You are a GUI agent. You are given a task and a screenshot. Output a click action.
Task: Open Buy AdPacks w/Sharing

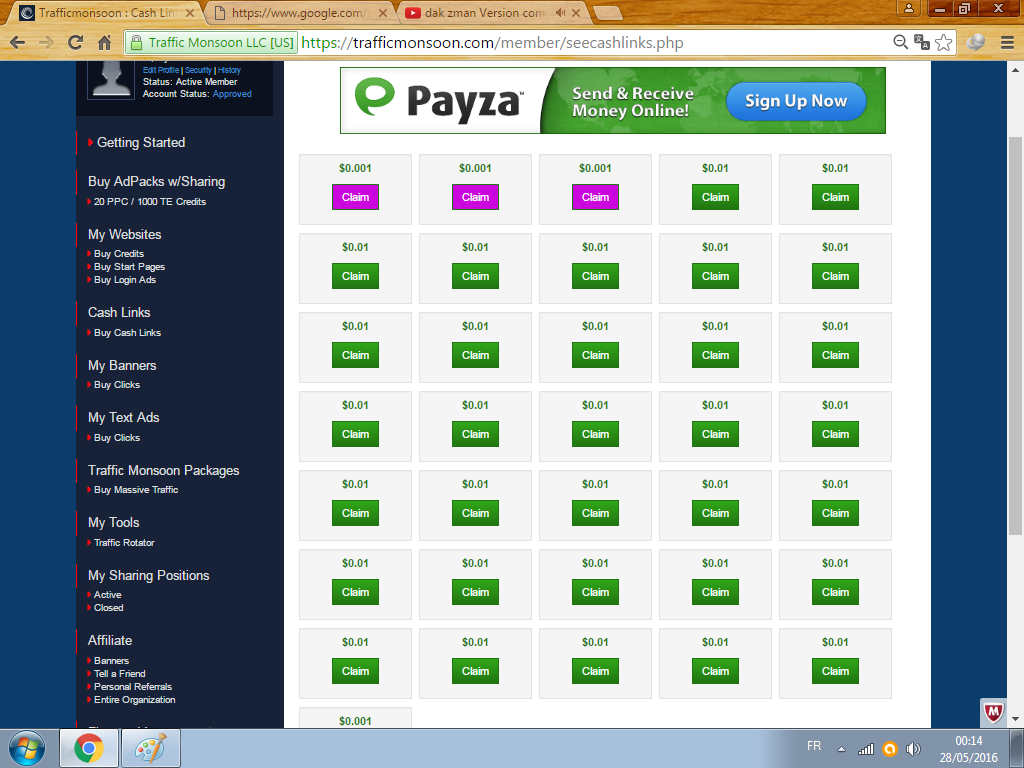pos(157,182)
